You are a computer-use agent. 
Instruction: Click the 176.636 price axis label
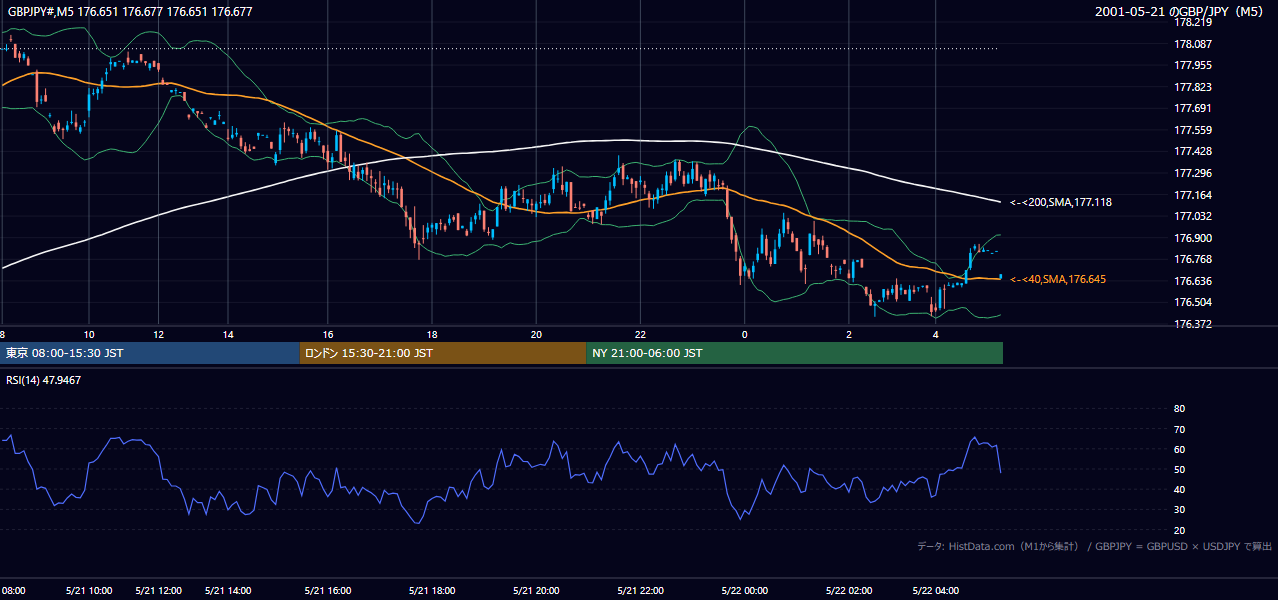pos(1192,281)
